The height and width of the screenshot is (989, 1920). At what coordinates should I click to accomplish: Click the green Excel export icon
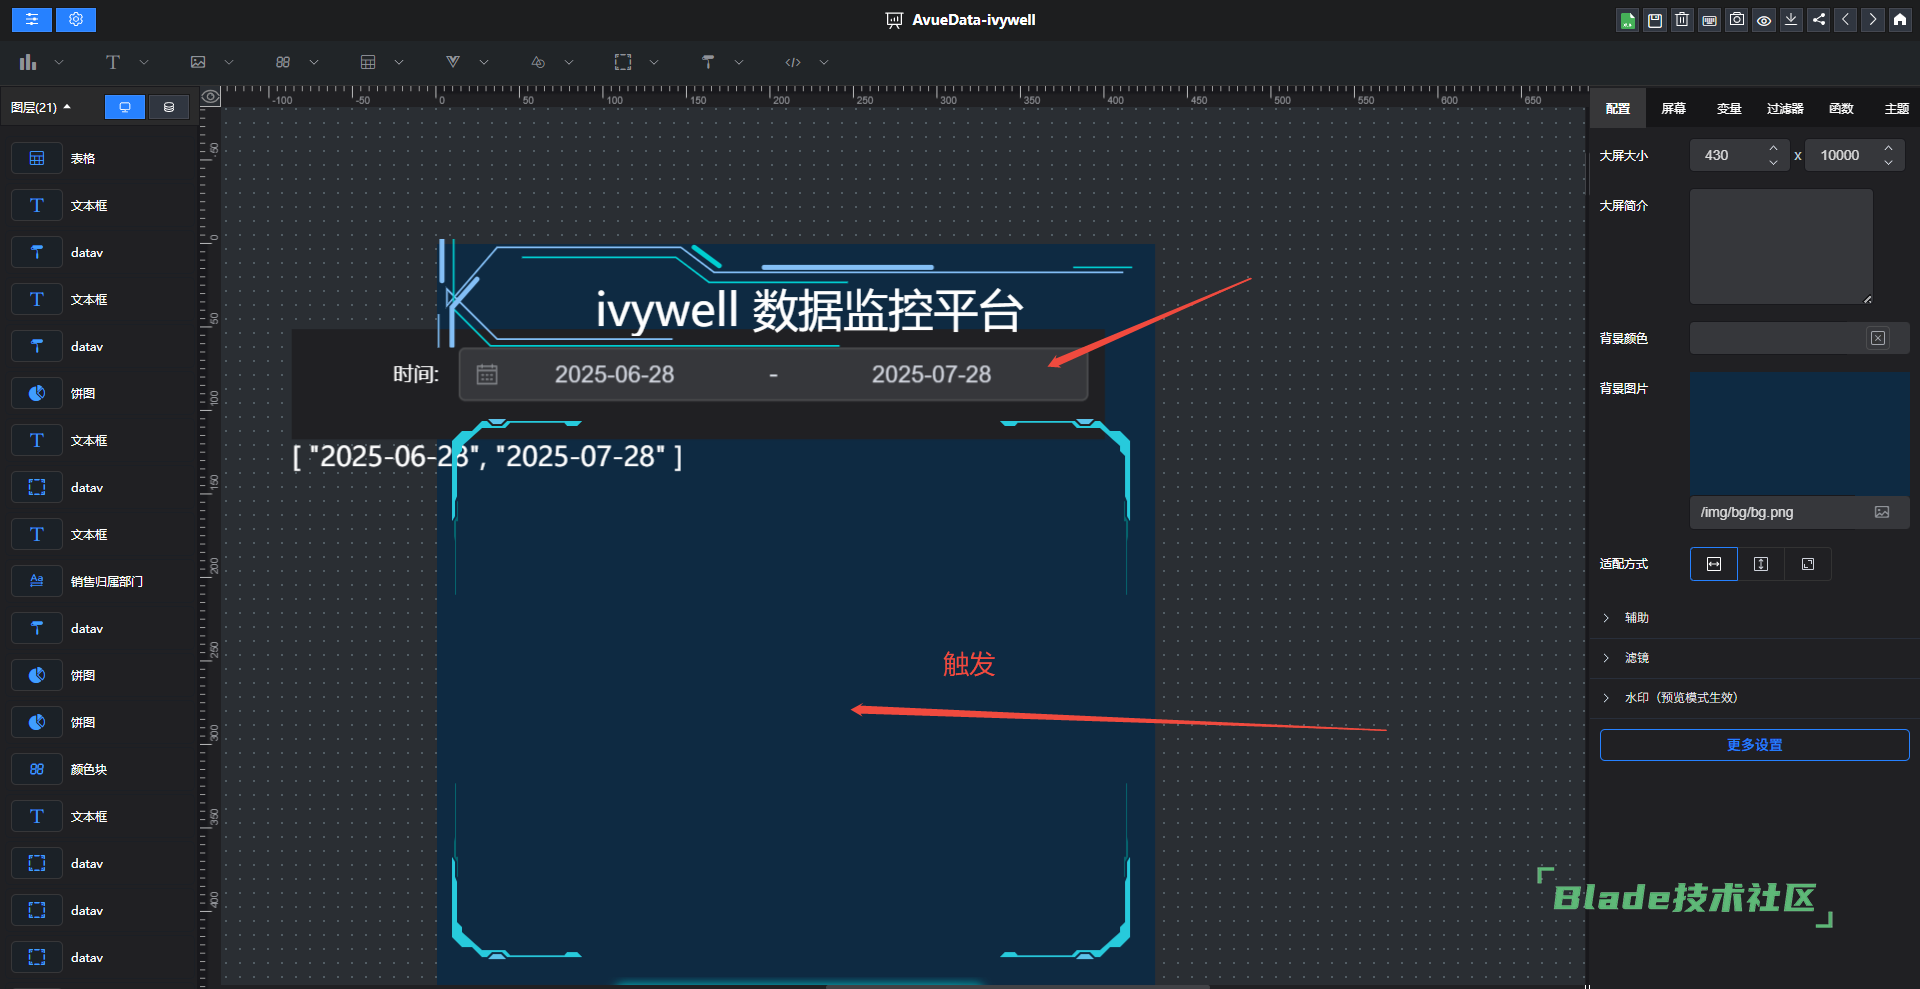click(1628, 20)
